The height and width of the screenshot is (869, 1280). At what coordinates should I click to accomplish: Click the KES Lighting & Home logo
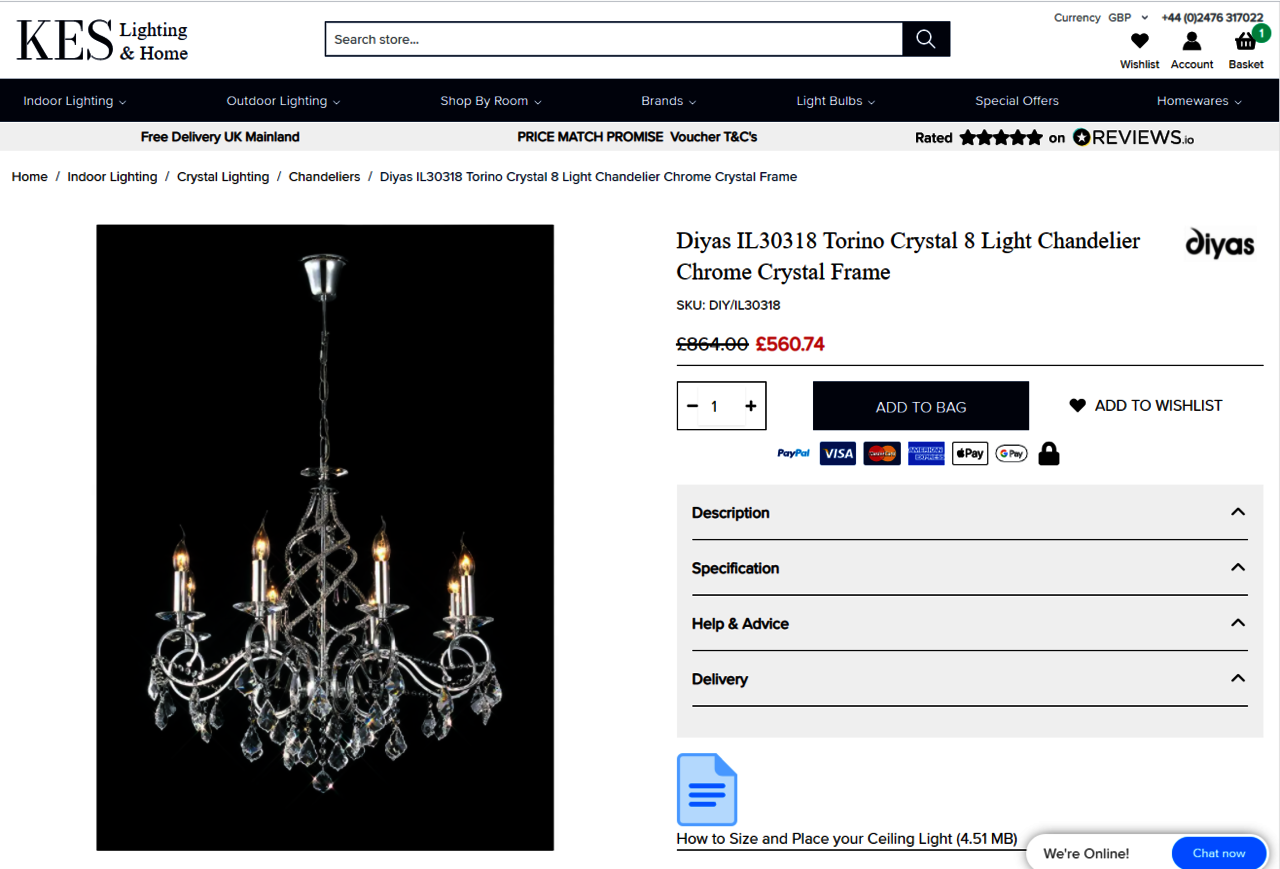pyautogui.click(x=102, y=41)
